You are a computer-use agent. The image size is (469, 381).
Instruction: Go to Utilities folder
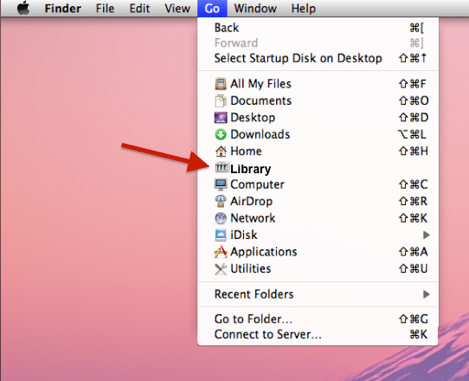click(318, 269)
